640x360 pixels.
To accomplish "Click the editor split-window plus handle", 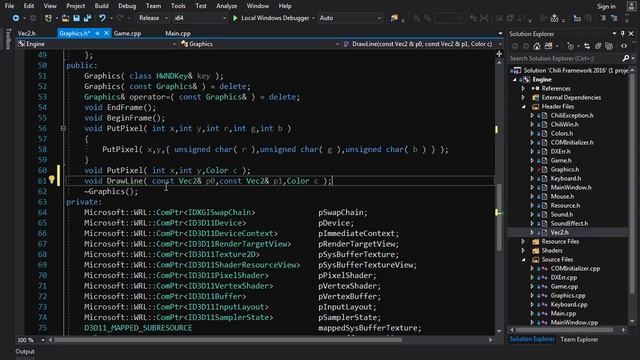I will pyautogui.click(x=499, y=54).
